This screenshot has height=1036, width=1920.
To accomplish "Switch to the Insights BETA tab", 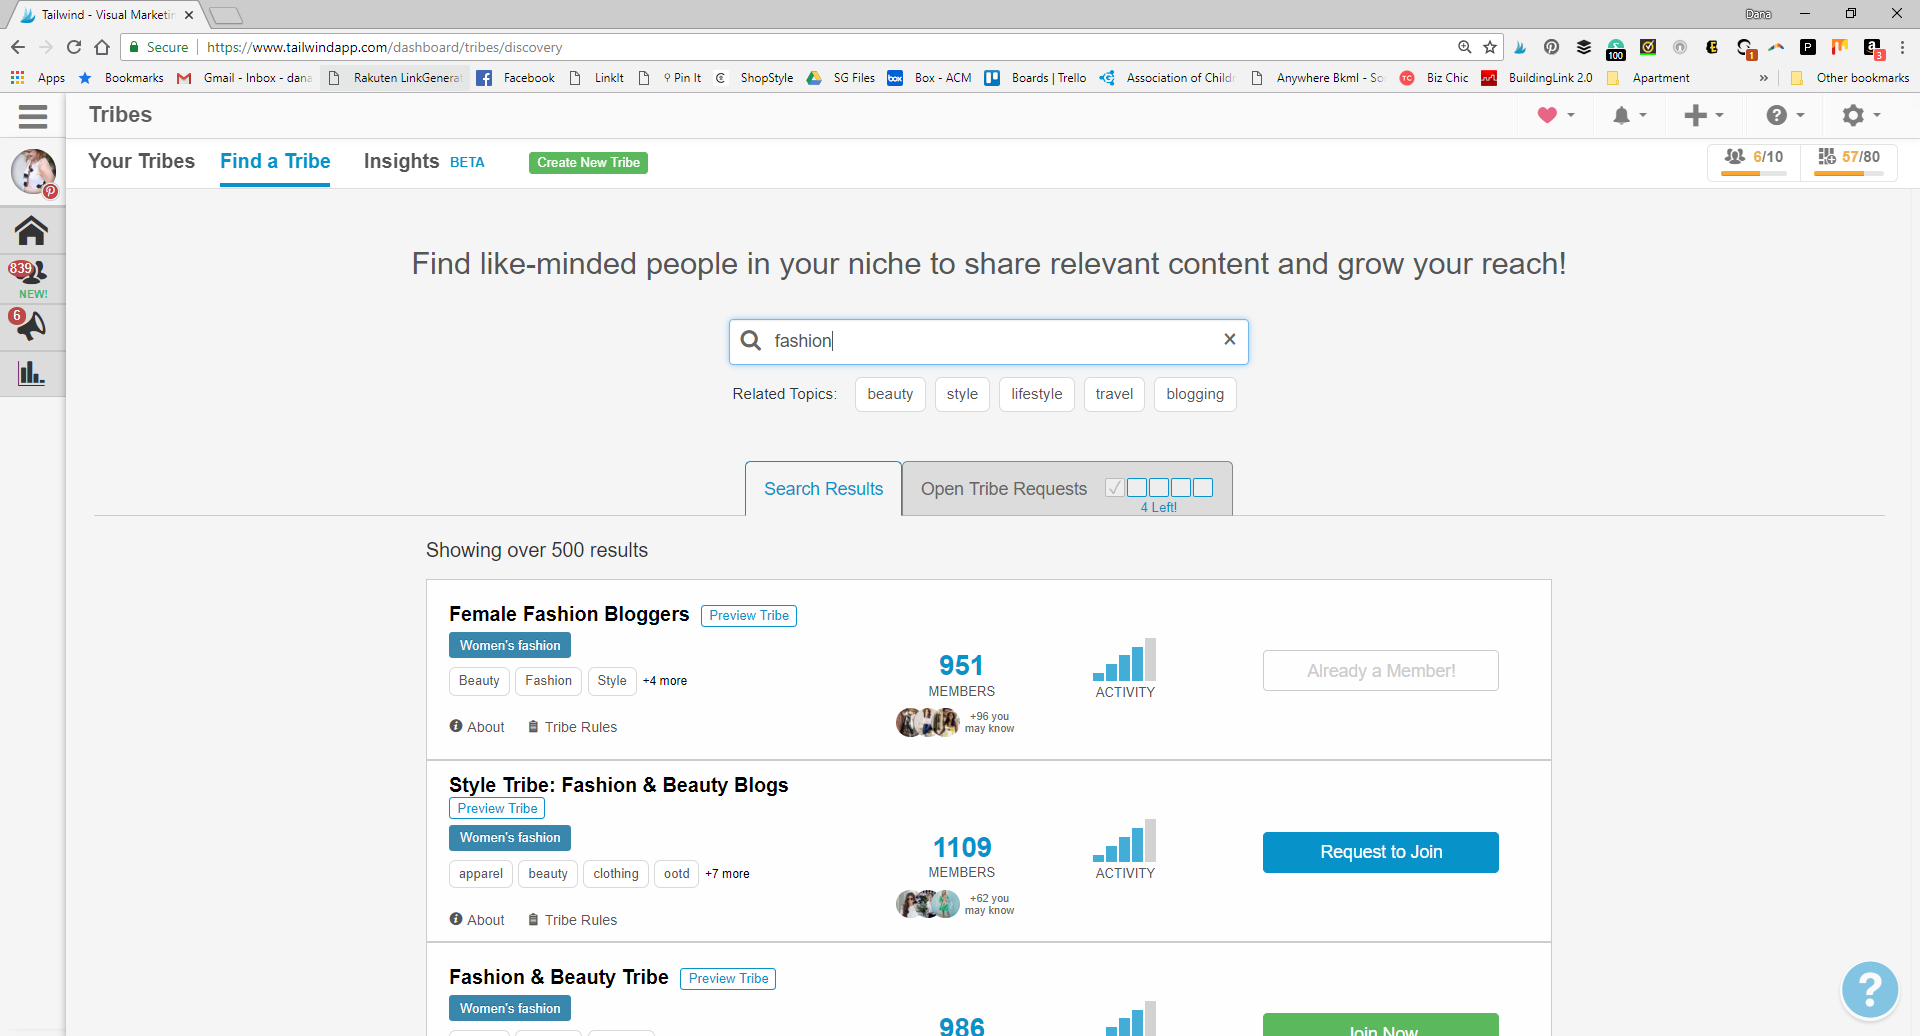I will 424,161.
